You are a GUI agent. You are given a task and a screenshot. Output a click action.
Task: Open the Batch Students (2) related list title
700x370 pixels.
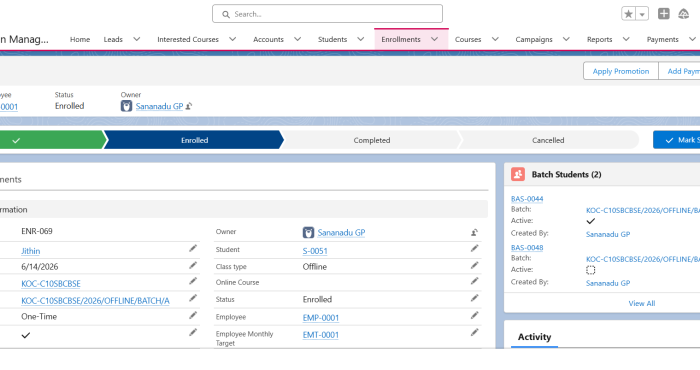[x=566, y=175]
